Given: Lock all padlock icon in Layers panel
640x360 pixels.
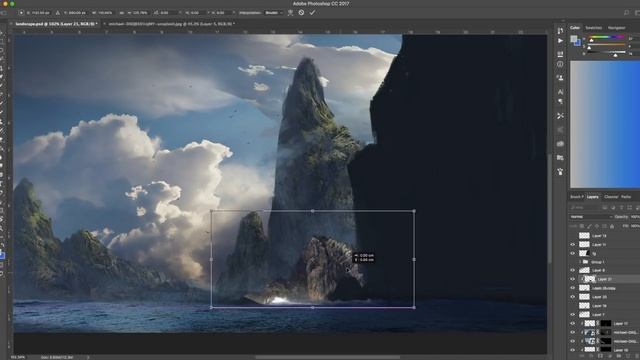Looking at the screenshot, I should [611, 226].
